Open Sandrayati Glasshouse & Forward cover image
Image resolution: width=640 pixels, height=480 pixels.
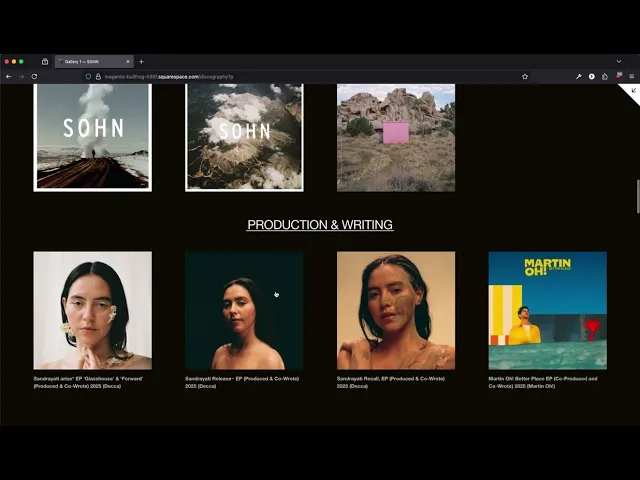pos(93,311)
